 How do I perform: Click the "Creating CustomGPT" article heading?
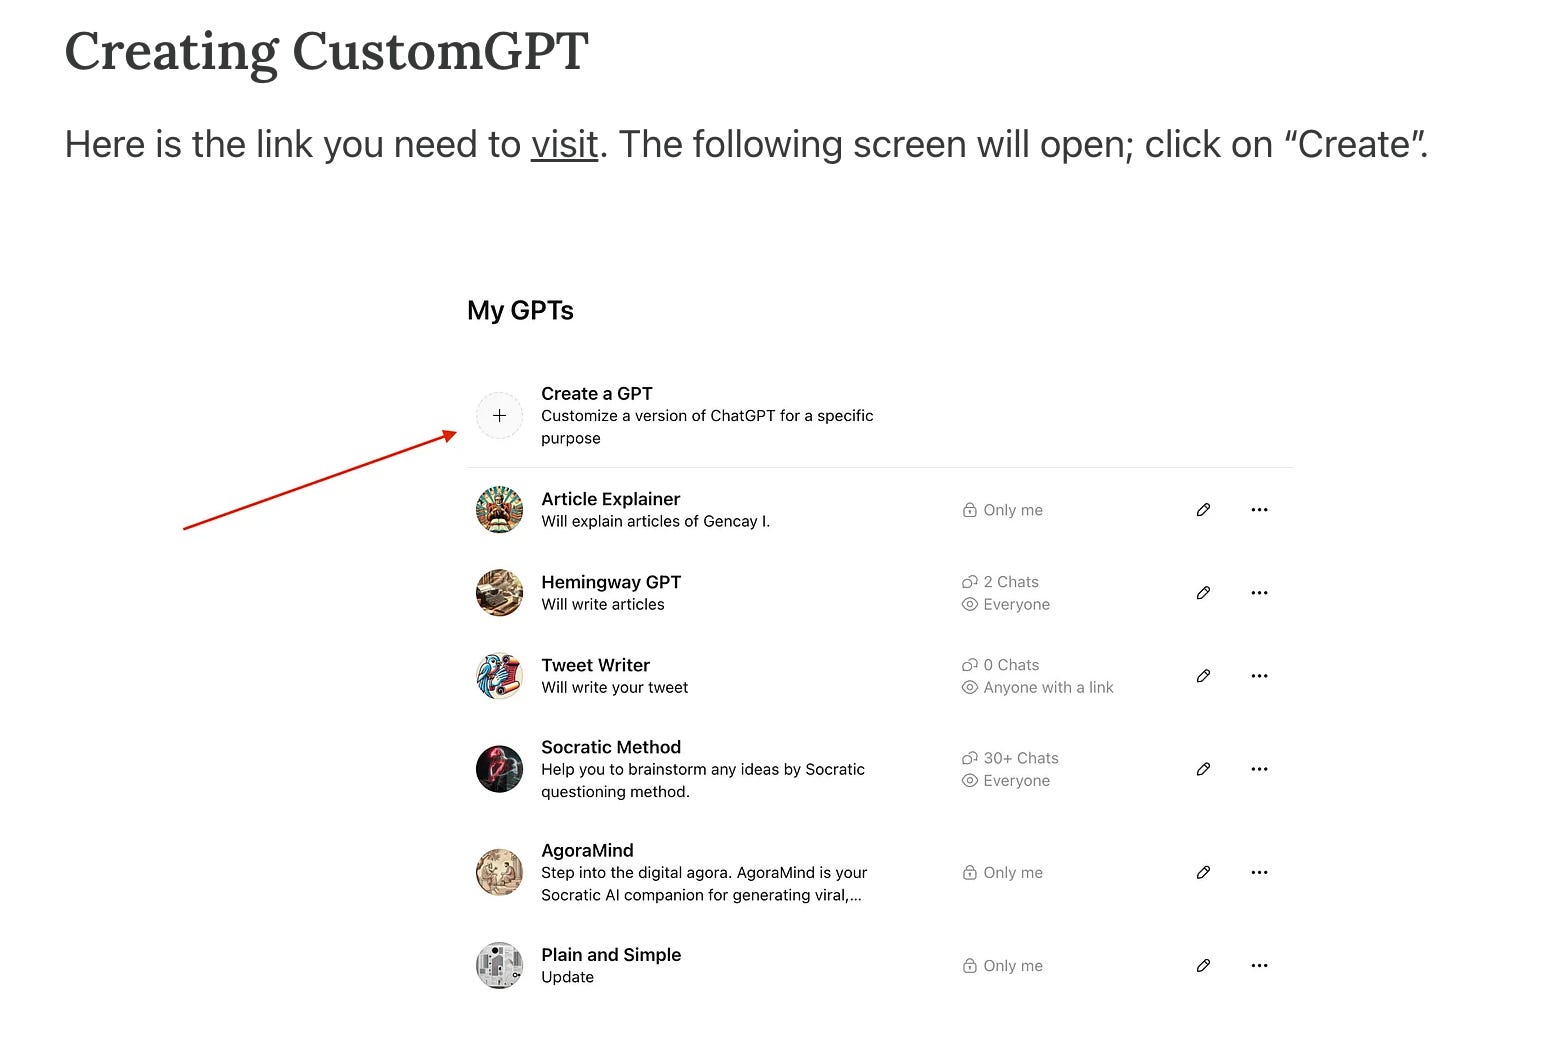(326, 51)
